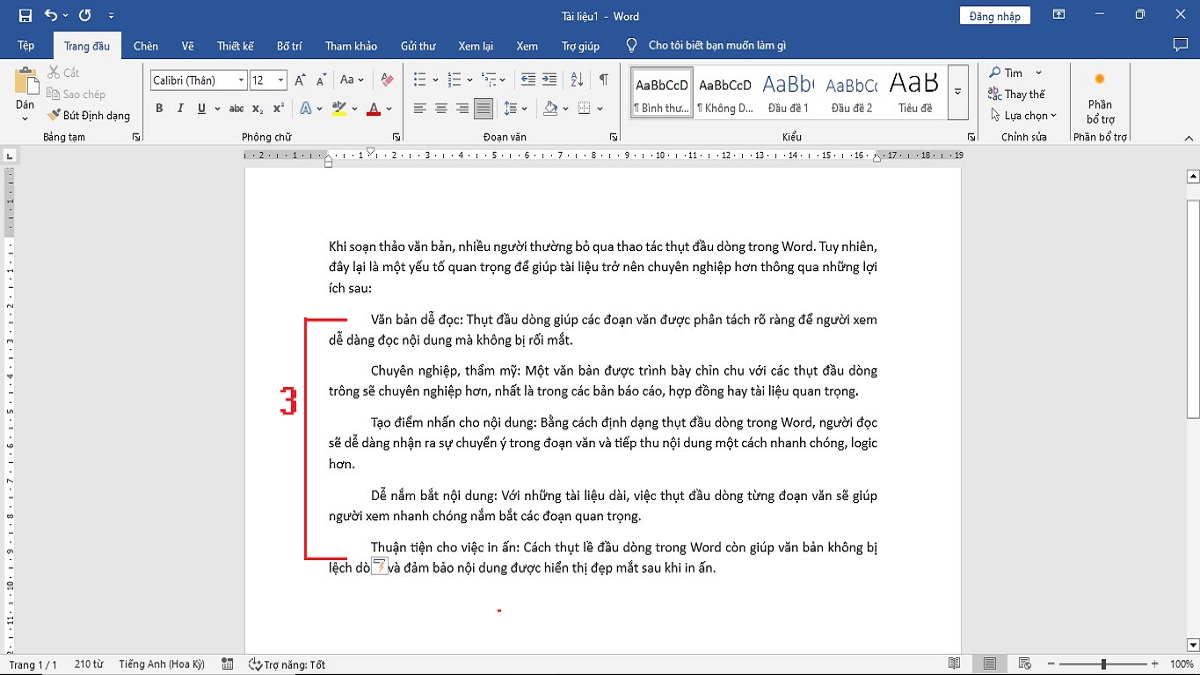Center the text alignment
Screen dimensions: 1200x675
point(441,108)
